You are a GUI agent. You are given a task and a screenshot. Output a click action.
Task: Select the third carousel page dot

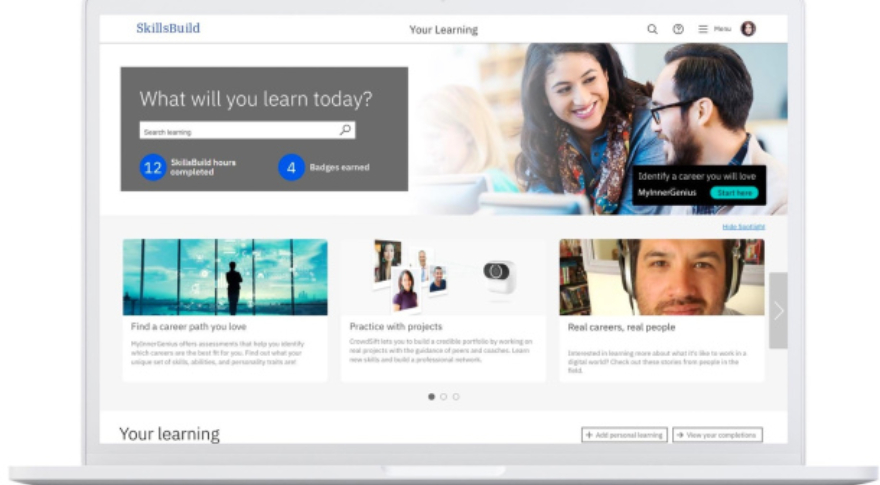[x=456, y=397]
